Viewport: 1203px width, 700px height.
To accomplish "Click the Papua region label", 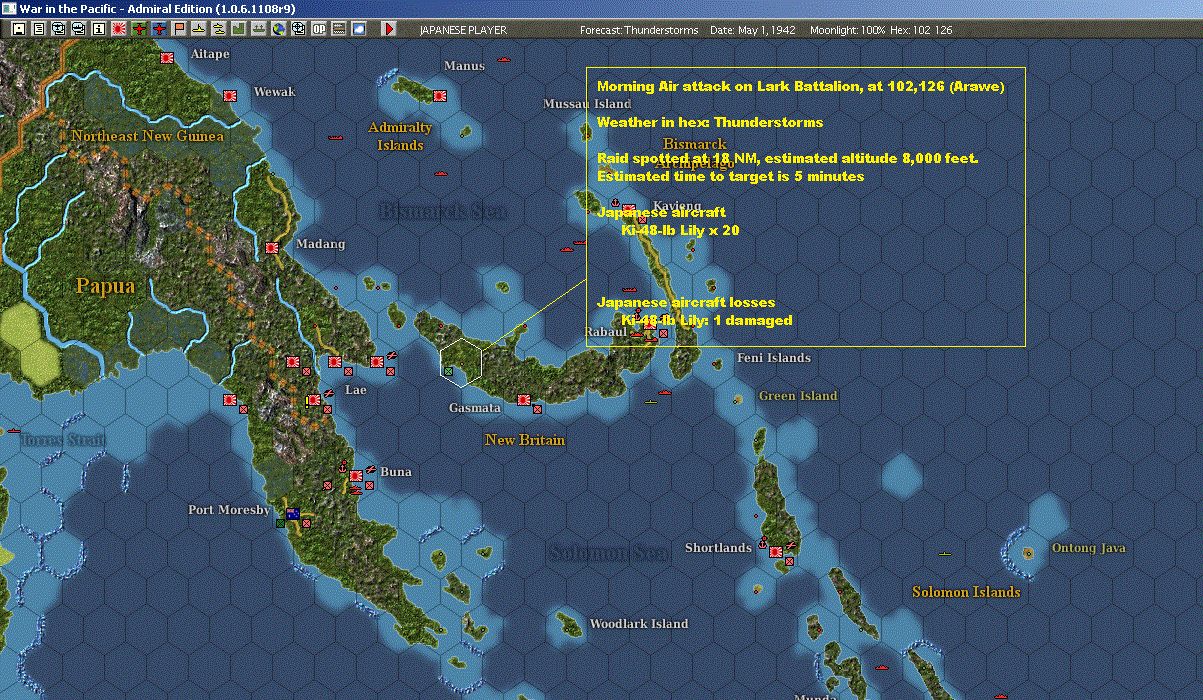I will tap(105, 286).
